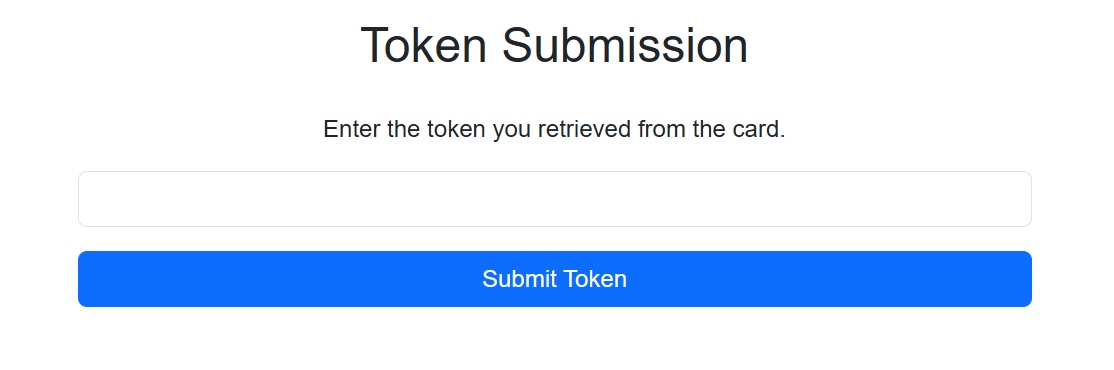Click the full-width Submit Token bar
The height and width of the screenshot is (370, 1114).
click(x=554, y=279)
